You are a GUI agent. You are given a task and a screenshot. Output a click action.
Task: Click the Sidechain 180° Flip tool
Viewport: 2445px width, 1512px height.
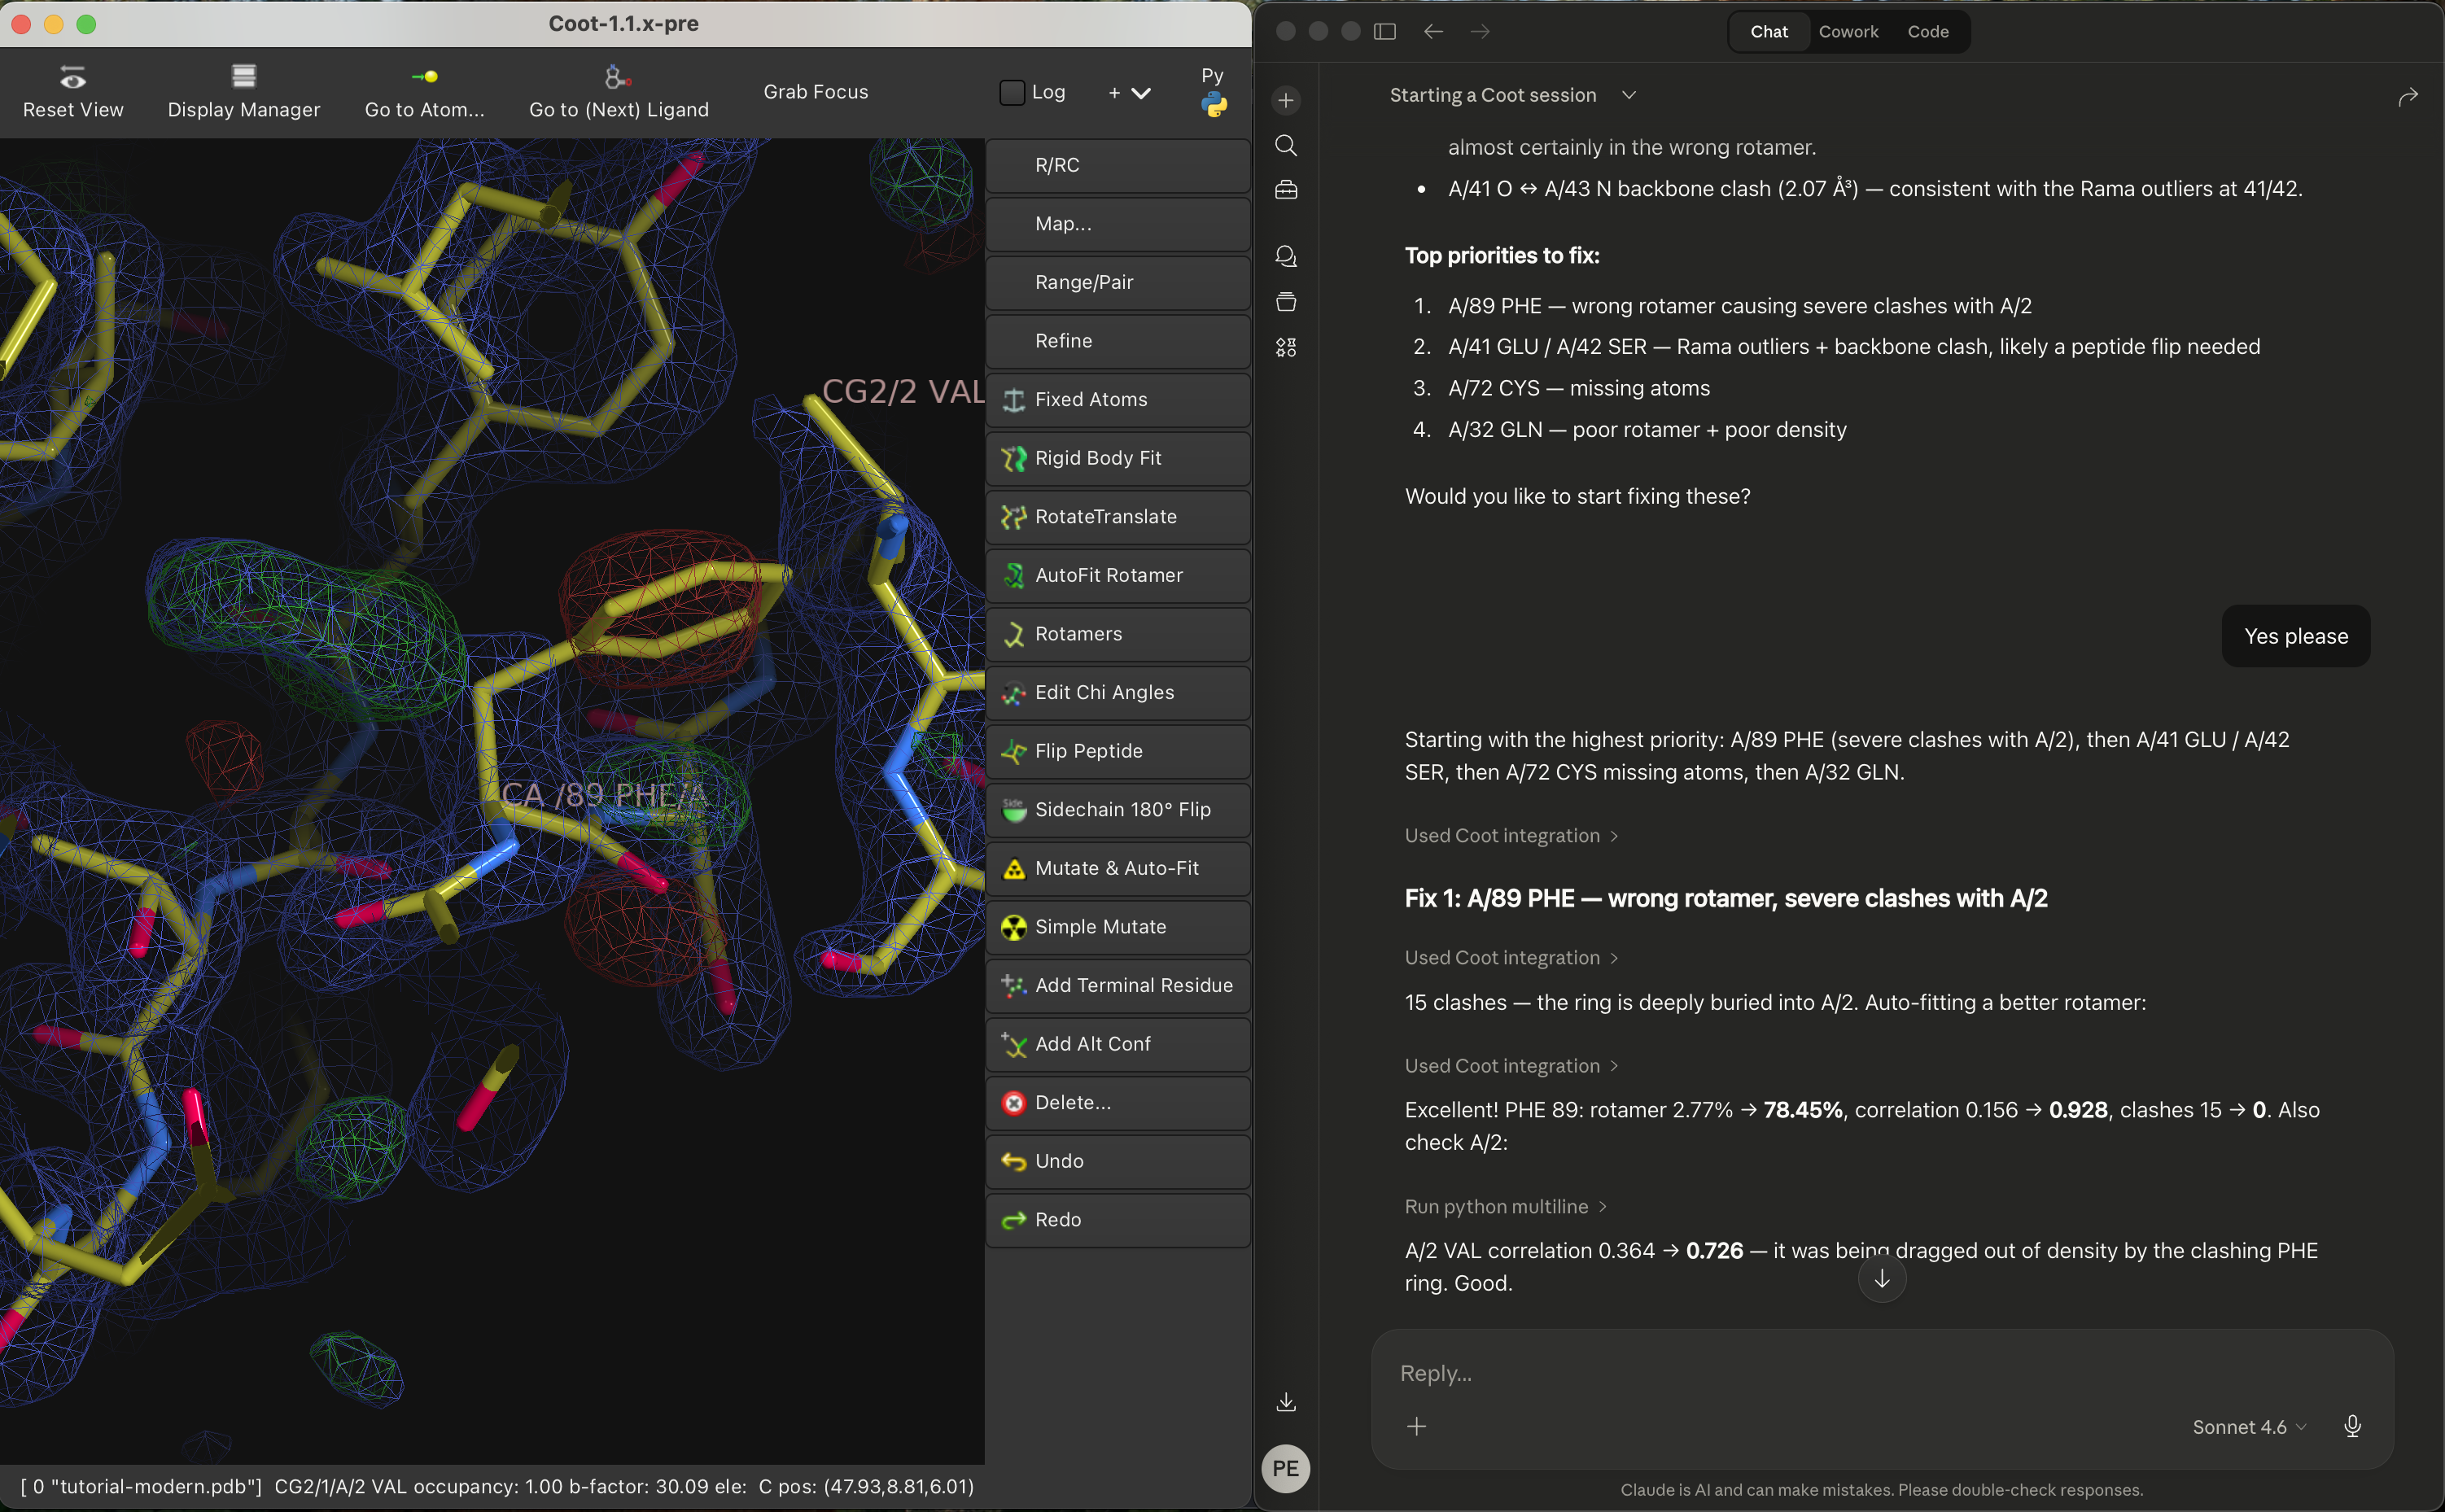pyautogui.click(x=1122, y=809)
